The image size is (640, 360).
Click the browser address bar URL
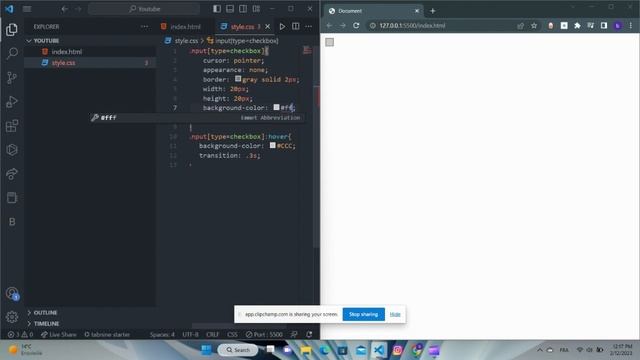coord(412,26)
